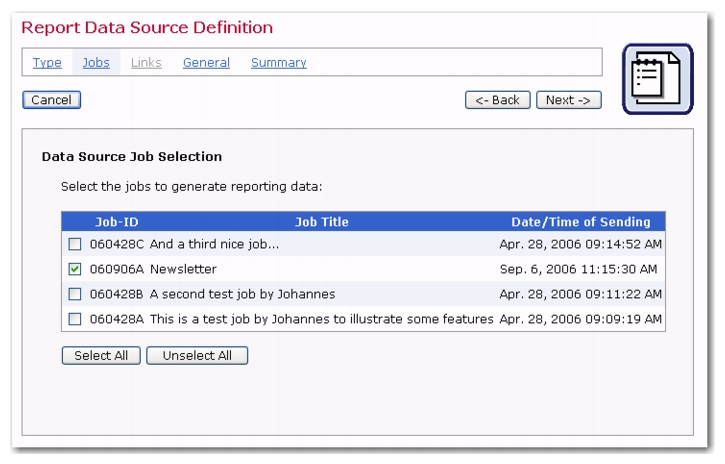Click the job ID 060428A
Screen dimensions: 725x464
[117, 319]
